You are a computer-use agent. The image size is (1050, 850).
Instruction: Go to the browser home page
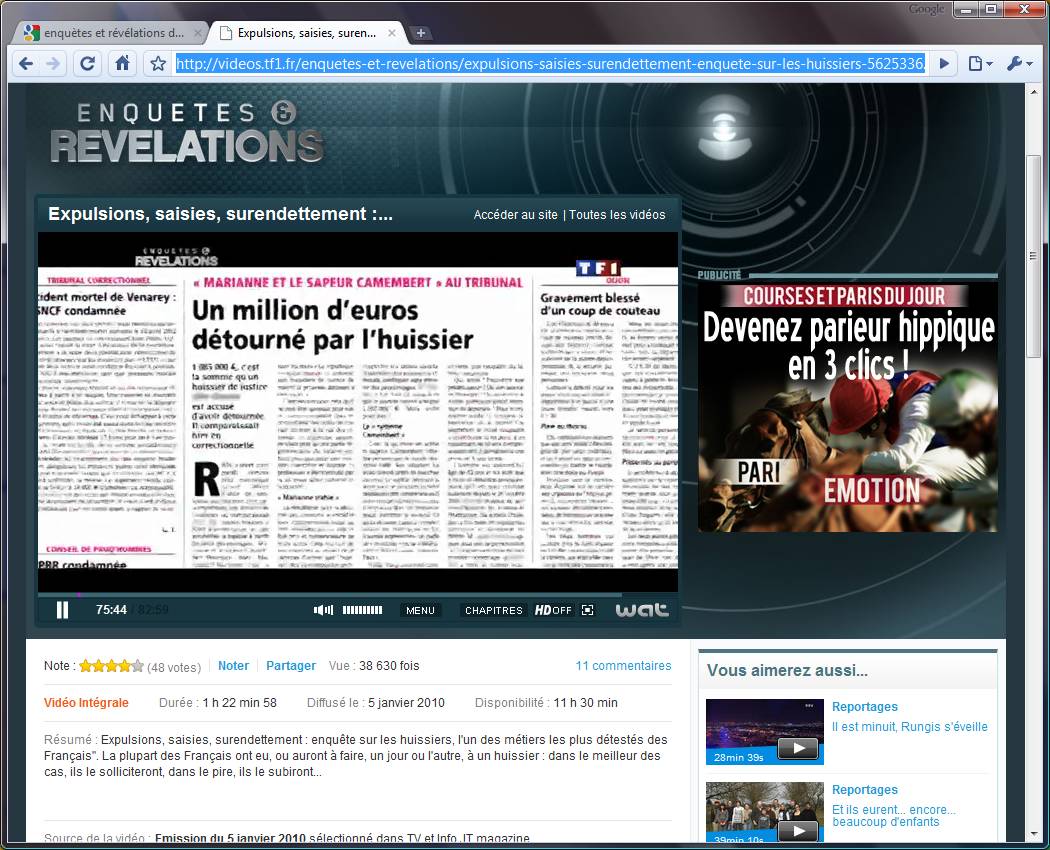(x=122, y=64)
